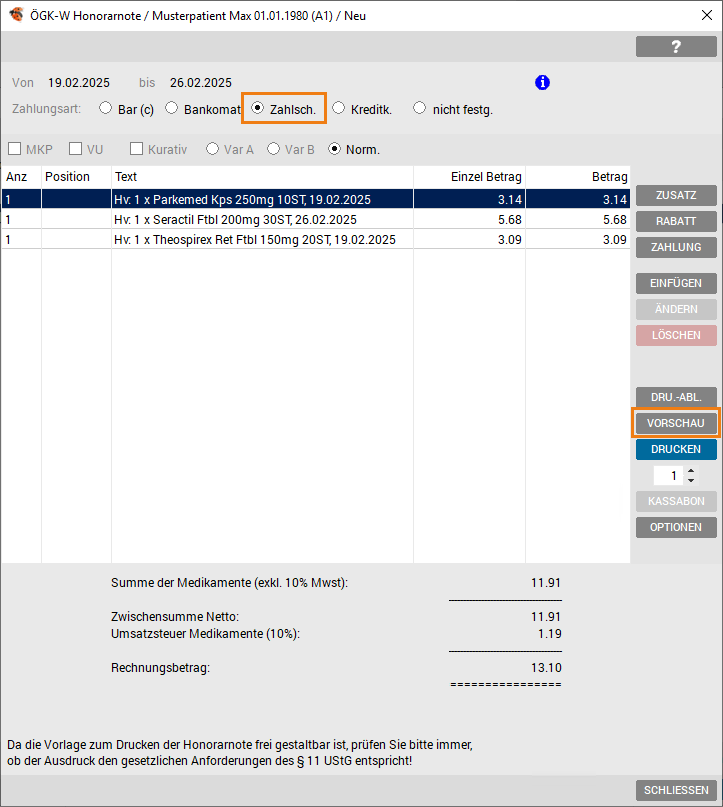
Task: Click EINFÜGEN to insert a position
Action: 676,284
